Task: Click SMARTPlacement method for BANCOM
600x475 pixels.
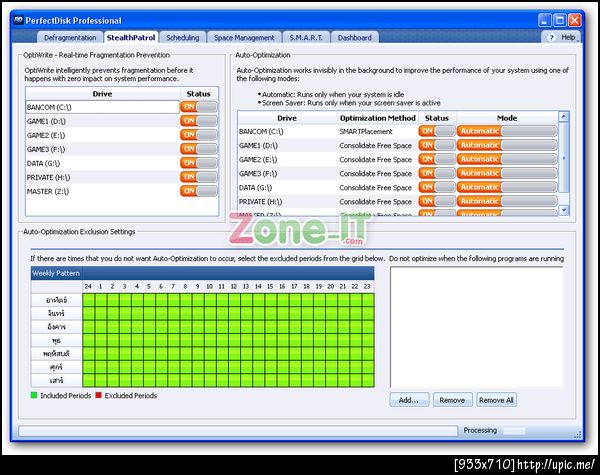Action: (366, 131)
